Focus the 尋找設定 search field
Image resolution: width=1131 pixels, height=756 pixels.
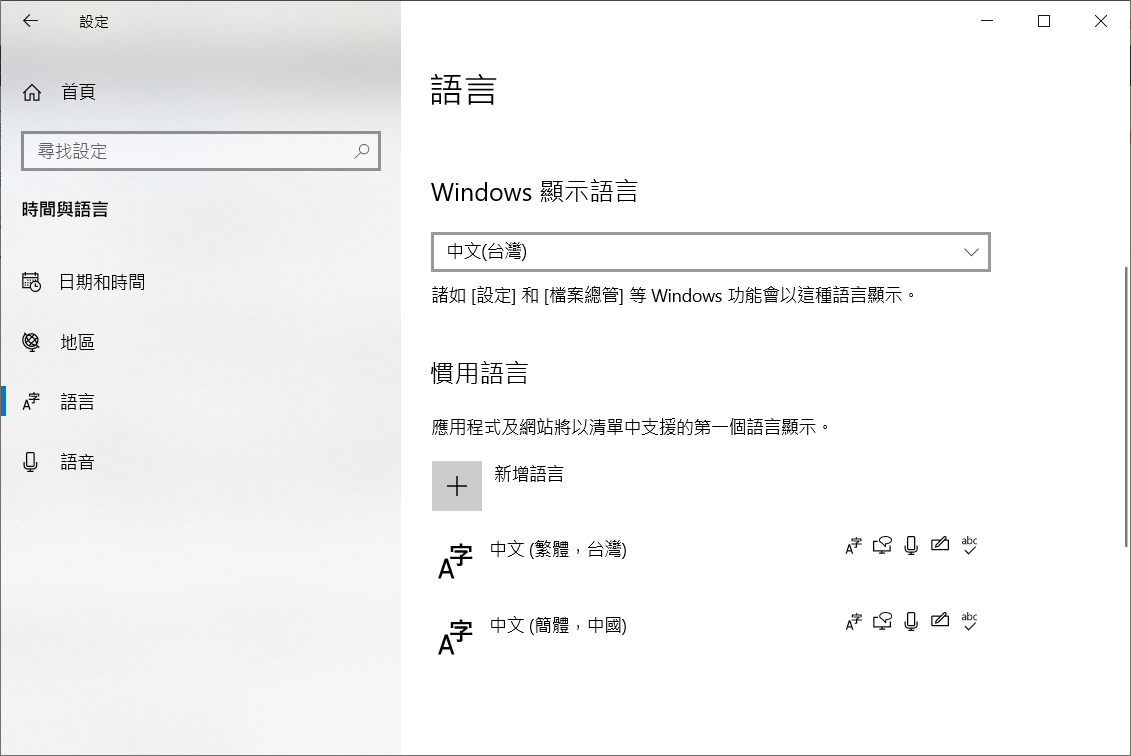pos(201,151)
